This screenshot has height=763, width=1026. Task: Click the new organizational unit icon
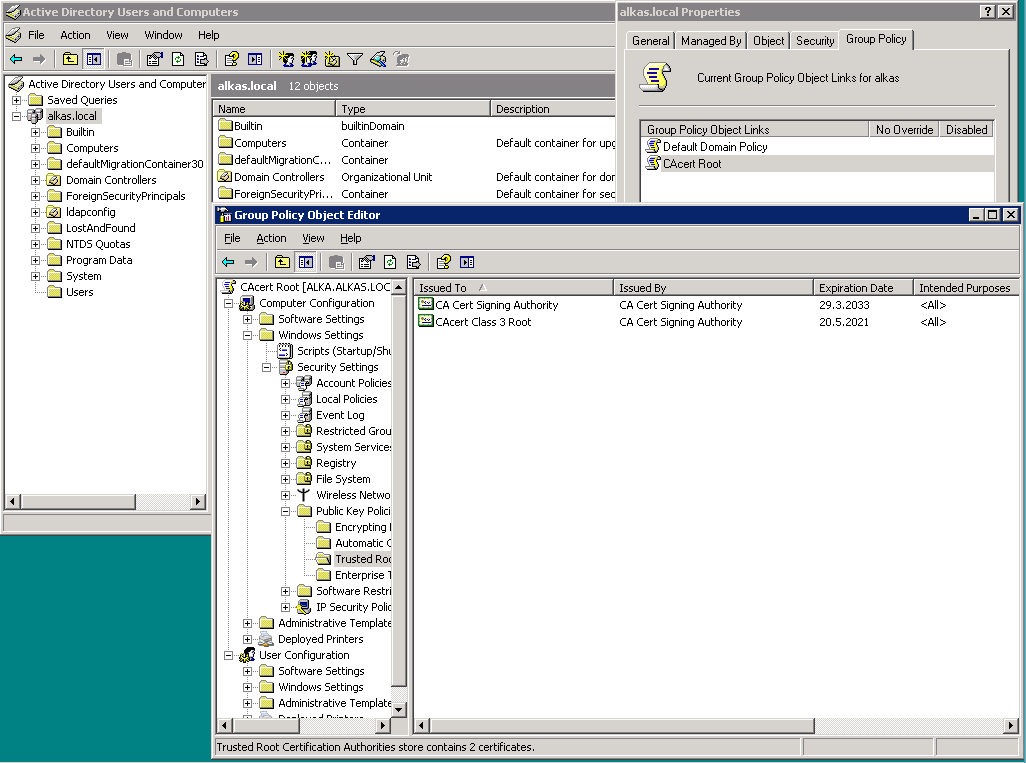[331, 59]
